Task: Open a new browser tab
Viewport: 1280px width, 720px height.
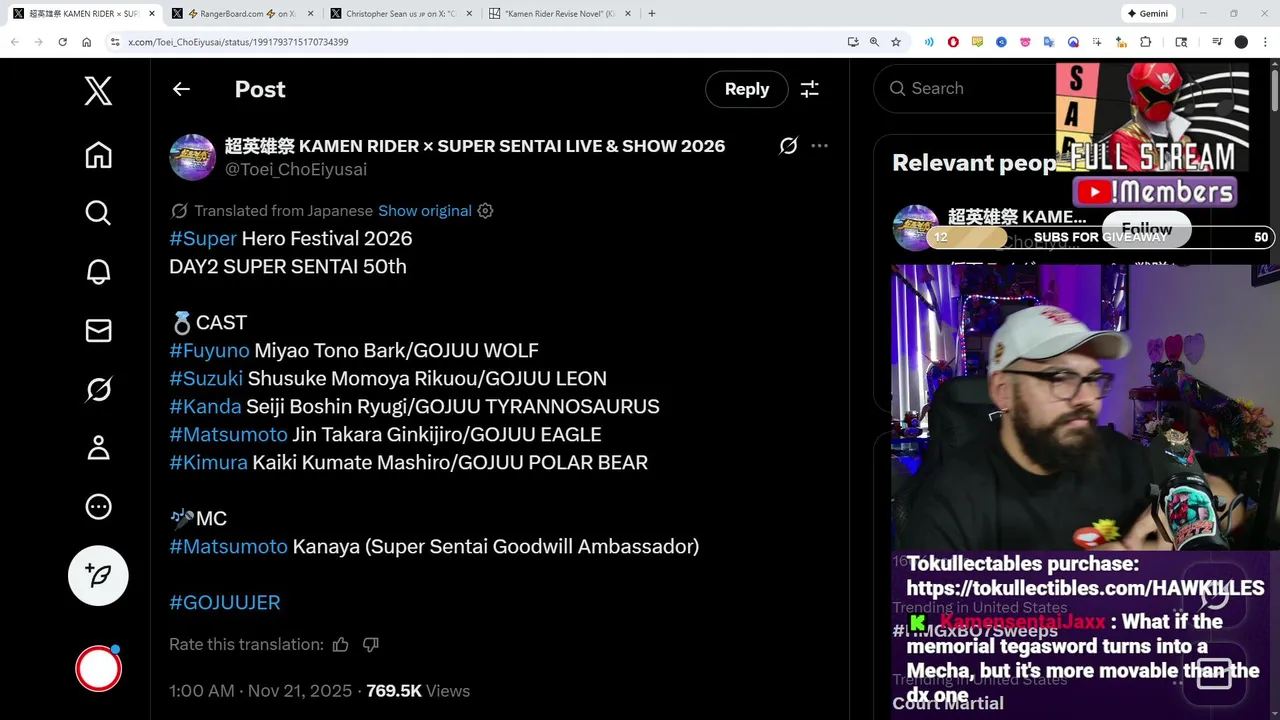Action: (652, 14)
